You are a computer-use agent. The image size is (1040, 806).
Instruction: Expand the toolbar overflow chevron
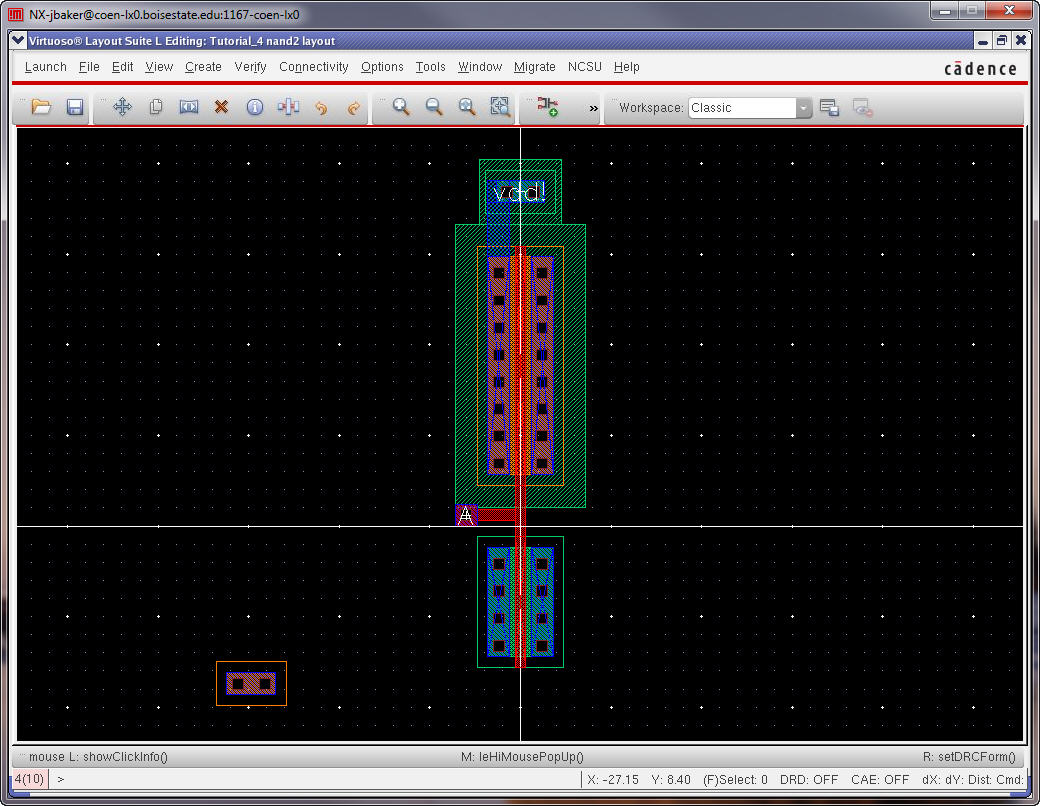tap(593, 108)
